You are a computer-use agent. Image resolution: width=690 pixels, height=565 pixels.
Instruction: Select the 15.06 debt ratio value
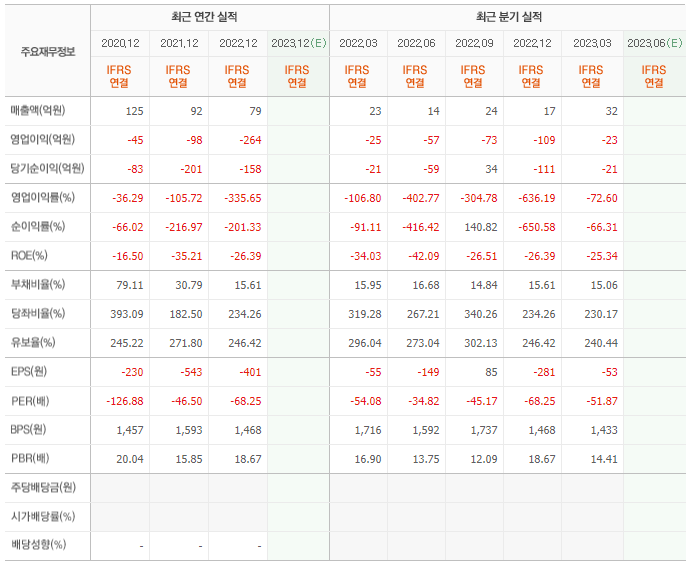pyautogui.click(x=604, y=286)
